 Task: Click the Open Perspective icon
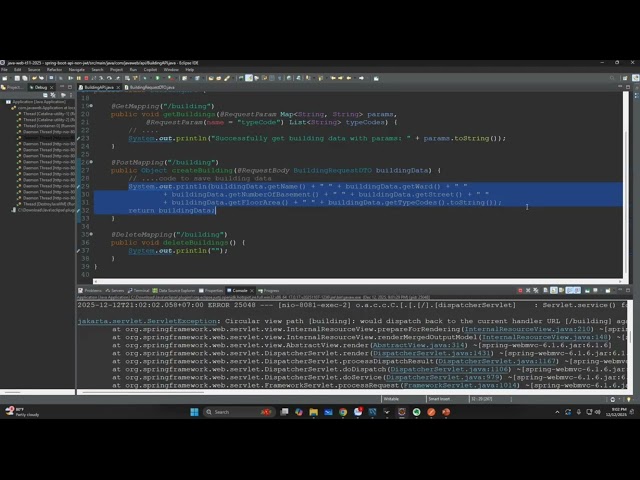click(x=625, y=78)
